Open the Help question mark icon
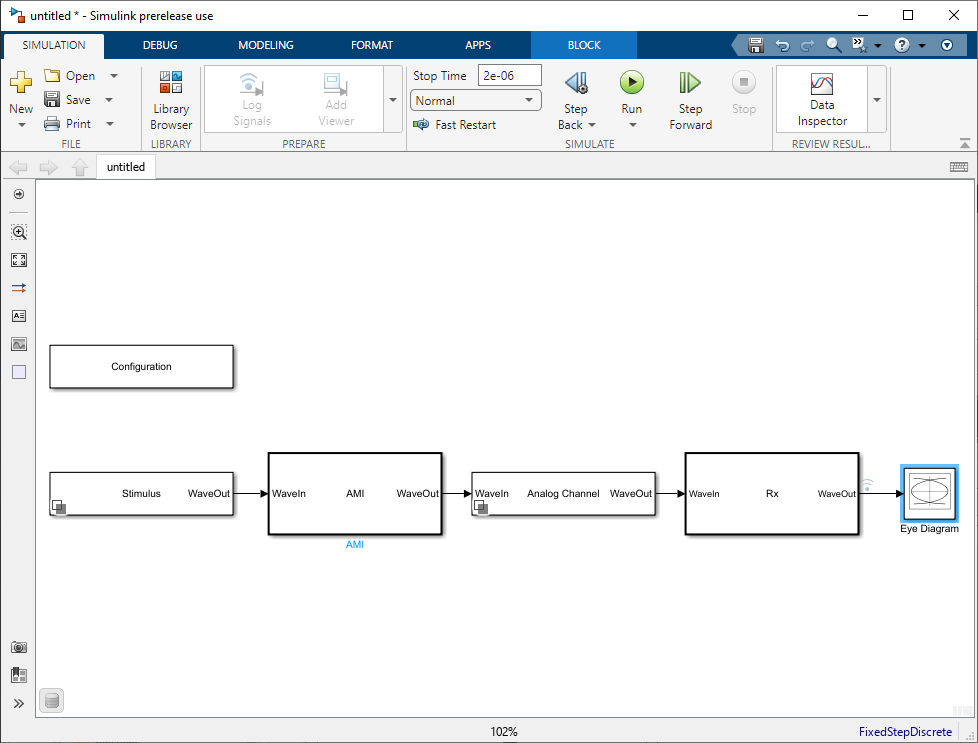The width and height of the screenshot is (978, 743). pyautogui.click(x=902, y=45)
